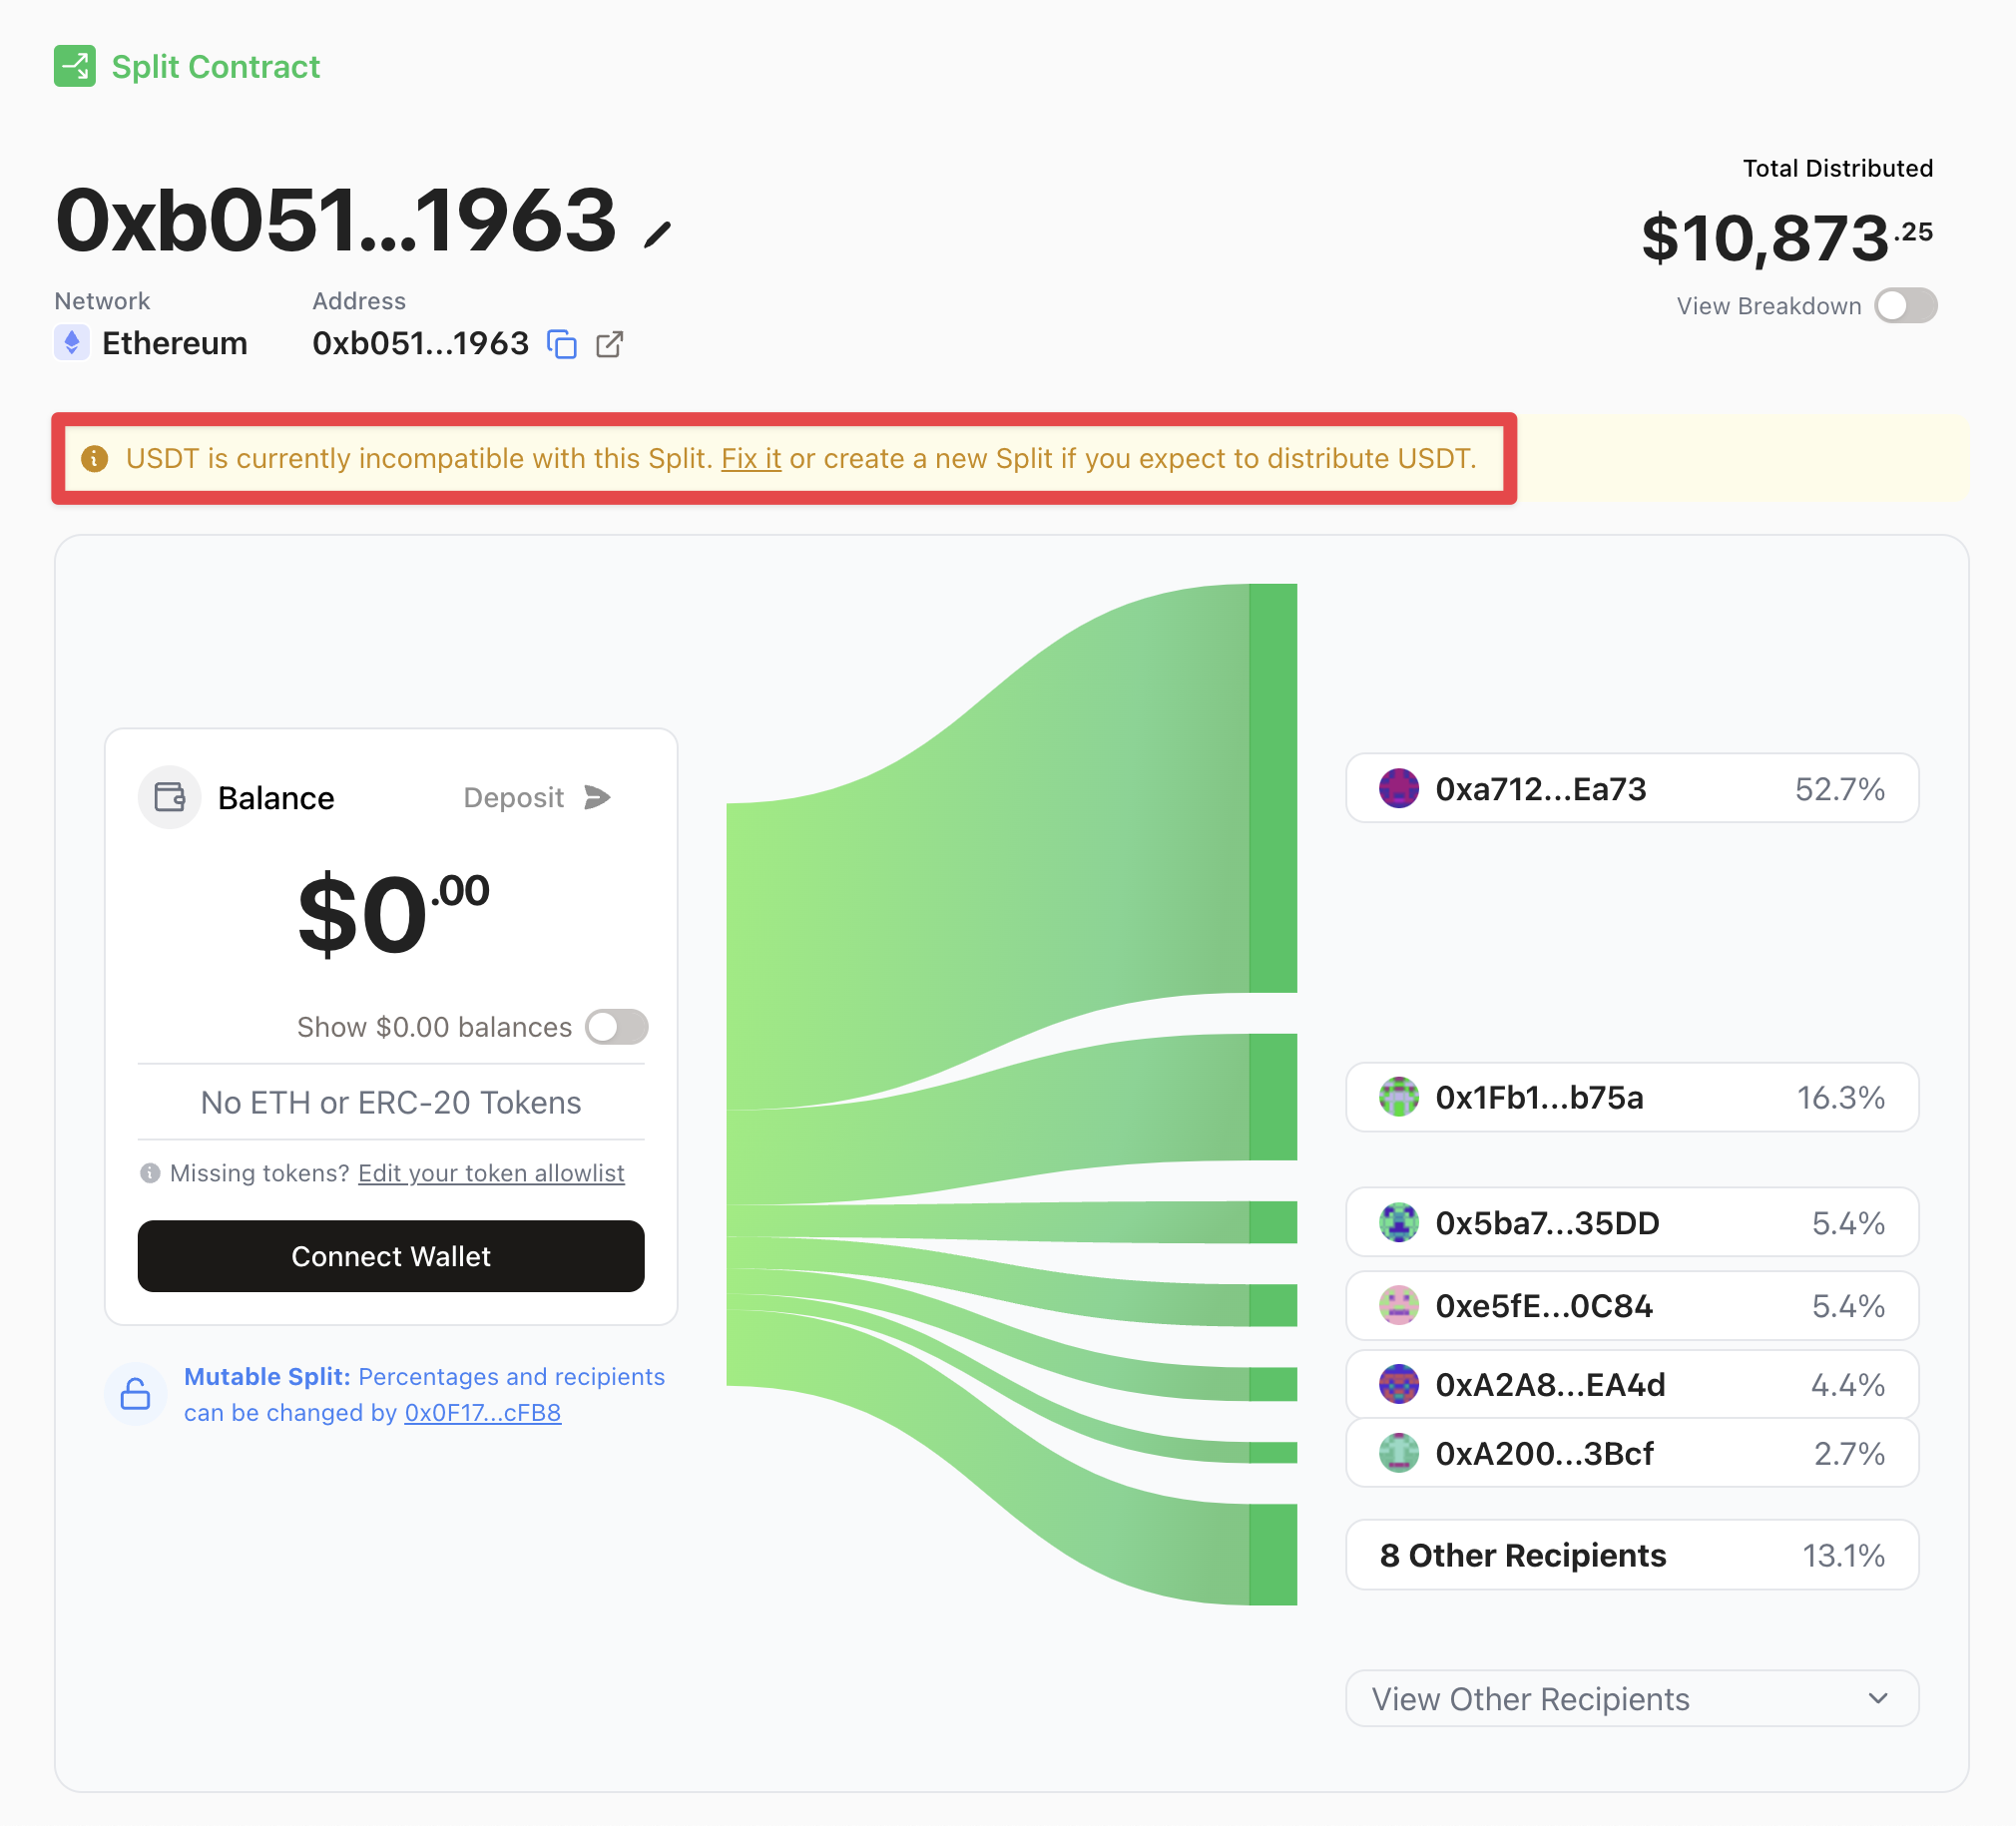Click the Fix it link

(750, 459)
